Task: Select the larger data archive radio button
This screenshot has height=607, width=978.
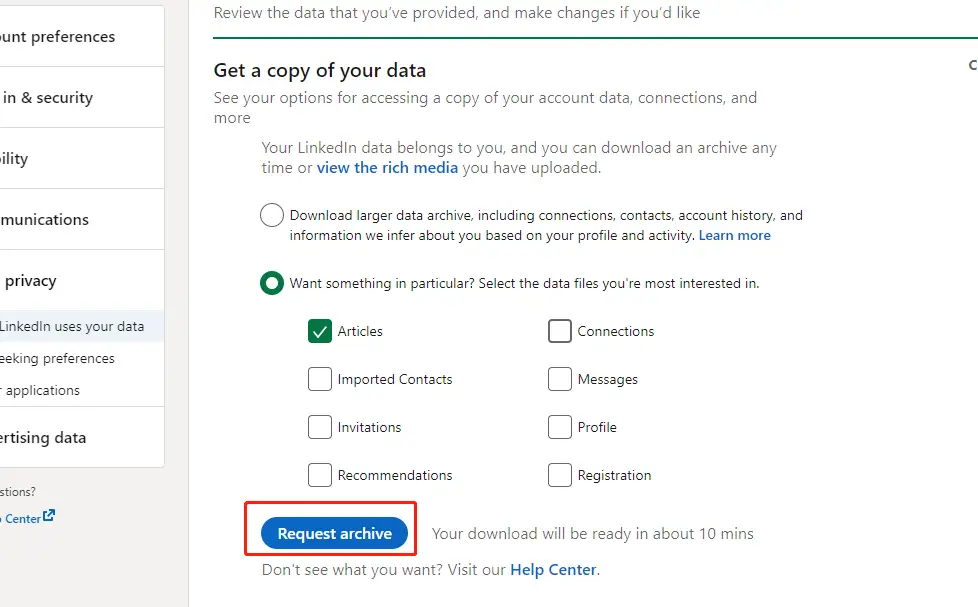Action: point(271,215)
